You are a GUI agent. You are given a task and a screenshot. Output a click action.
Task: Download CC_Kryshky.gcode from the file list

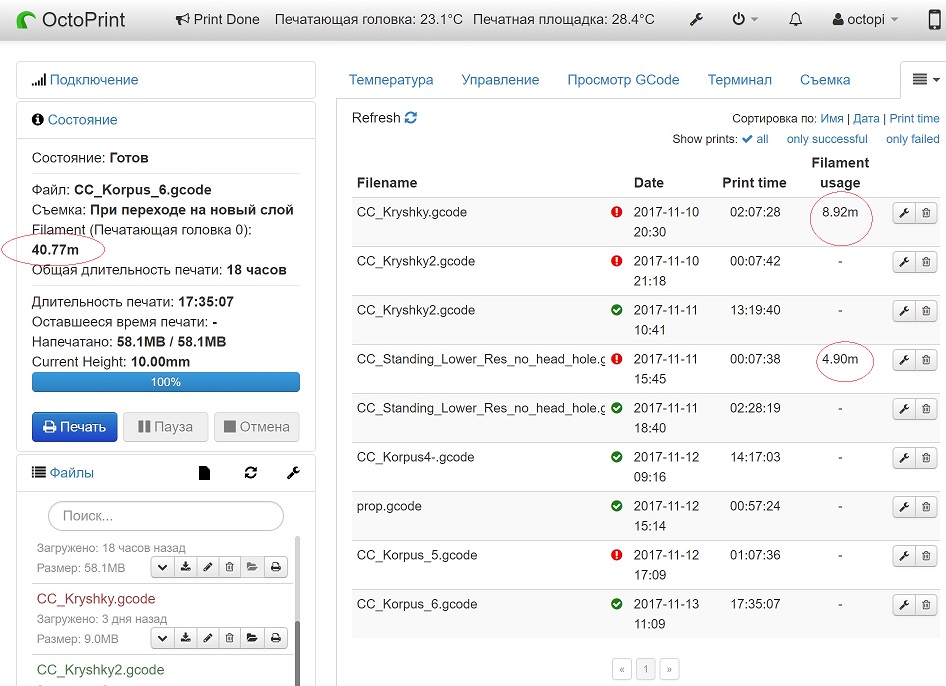[185, 638]
